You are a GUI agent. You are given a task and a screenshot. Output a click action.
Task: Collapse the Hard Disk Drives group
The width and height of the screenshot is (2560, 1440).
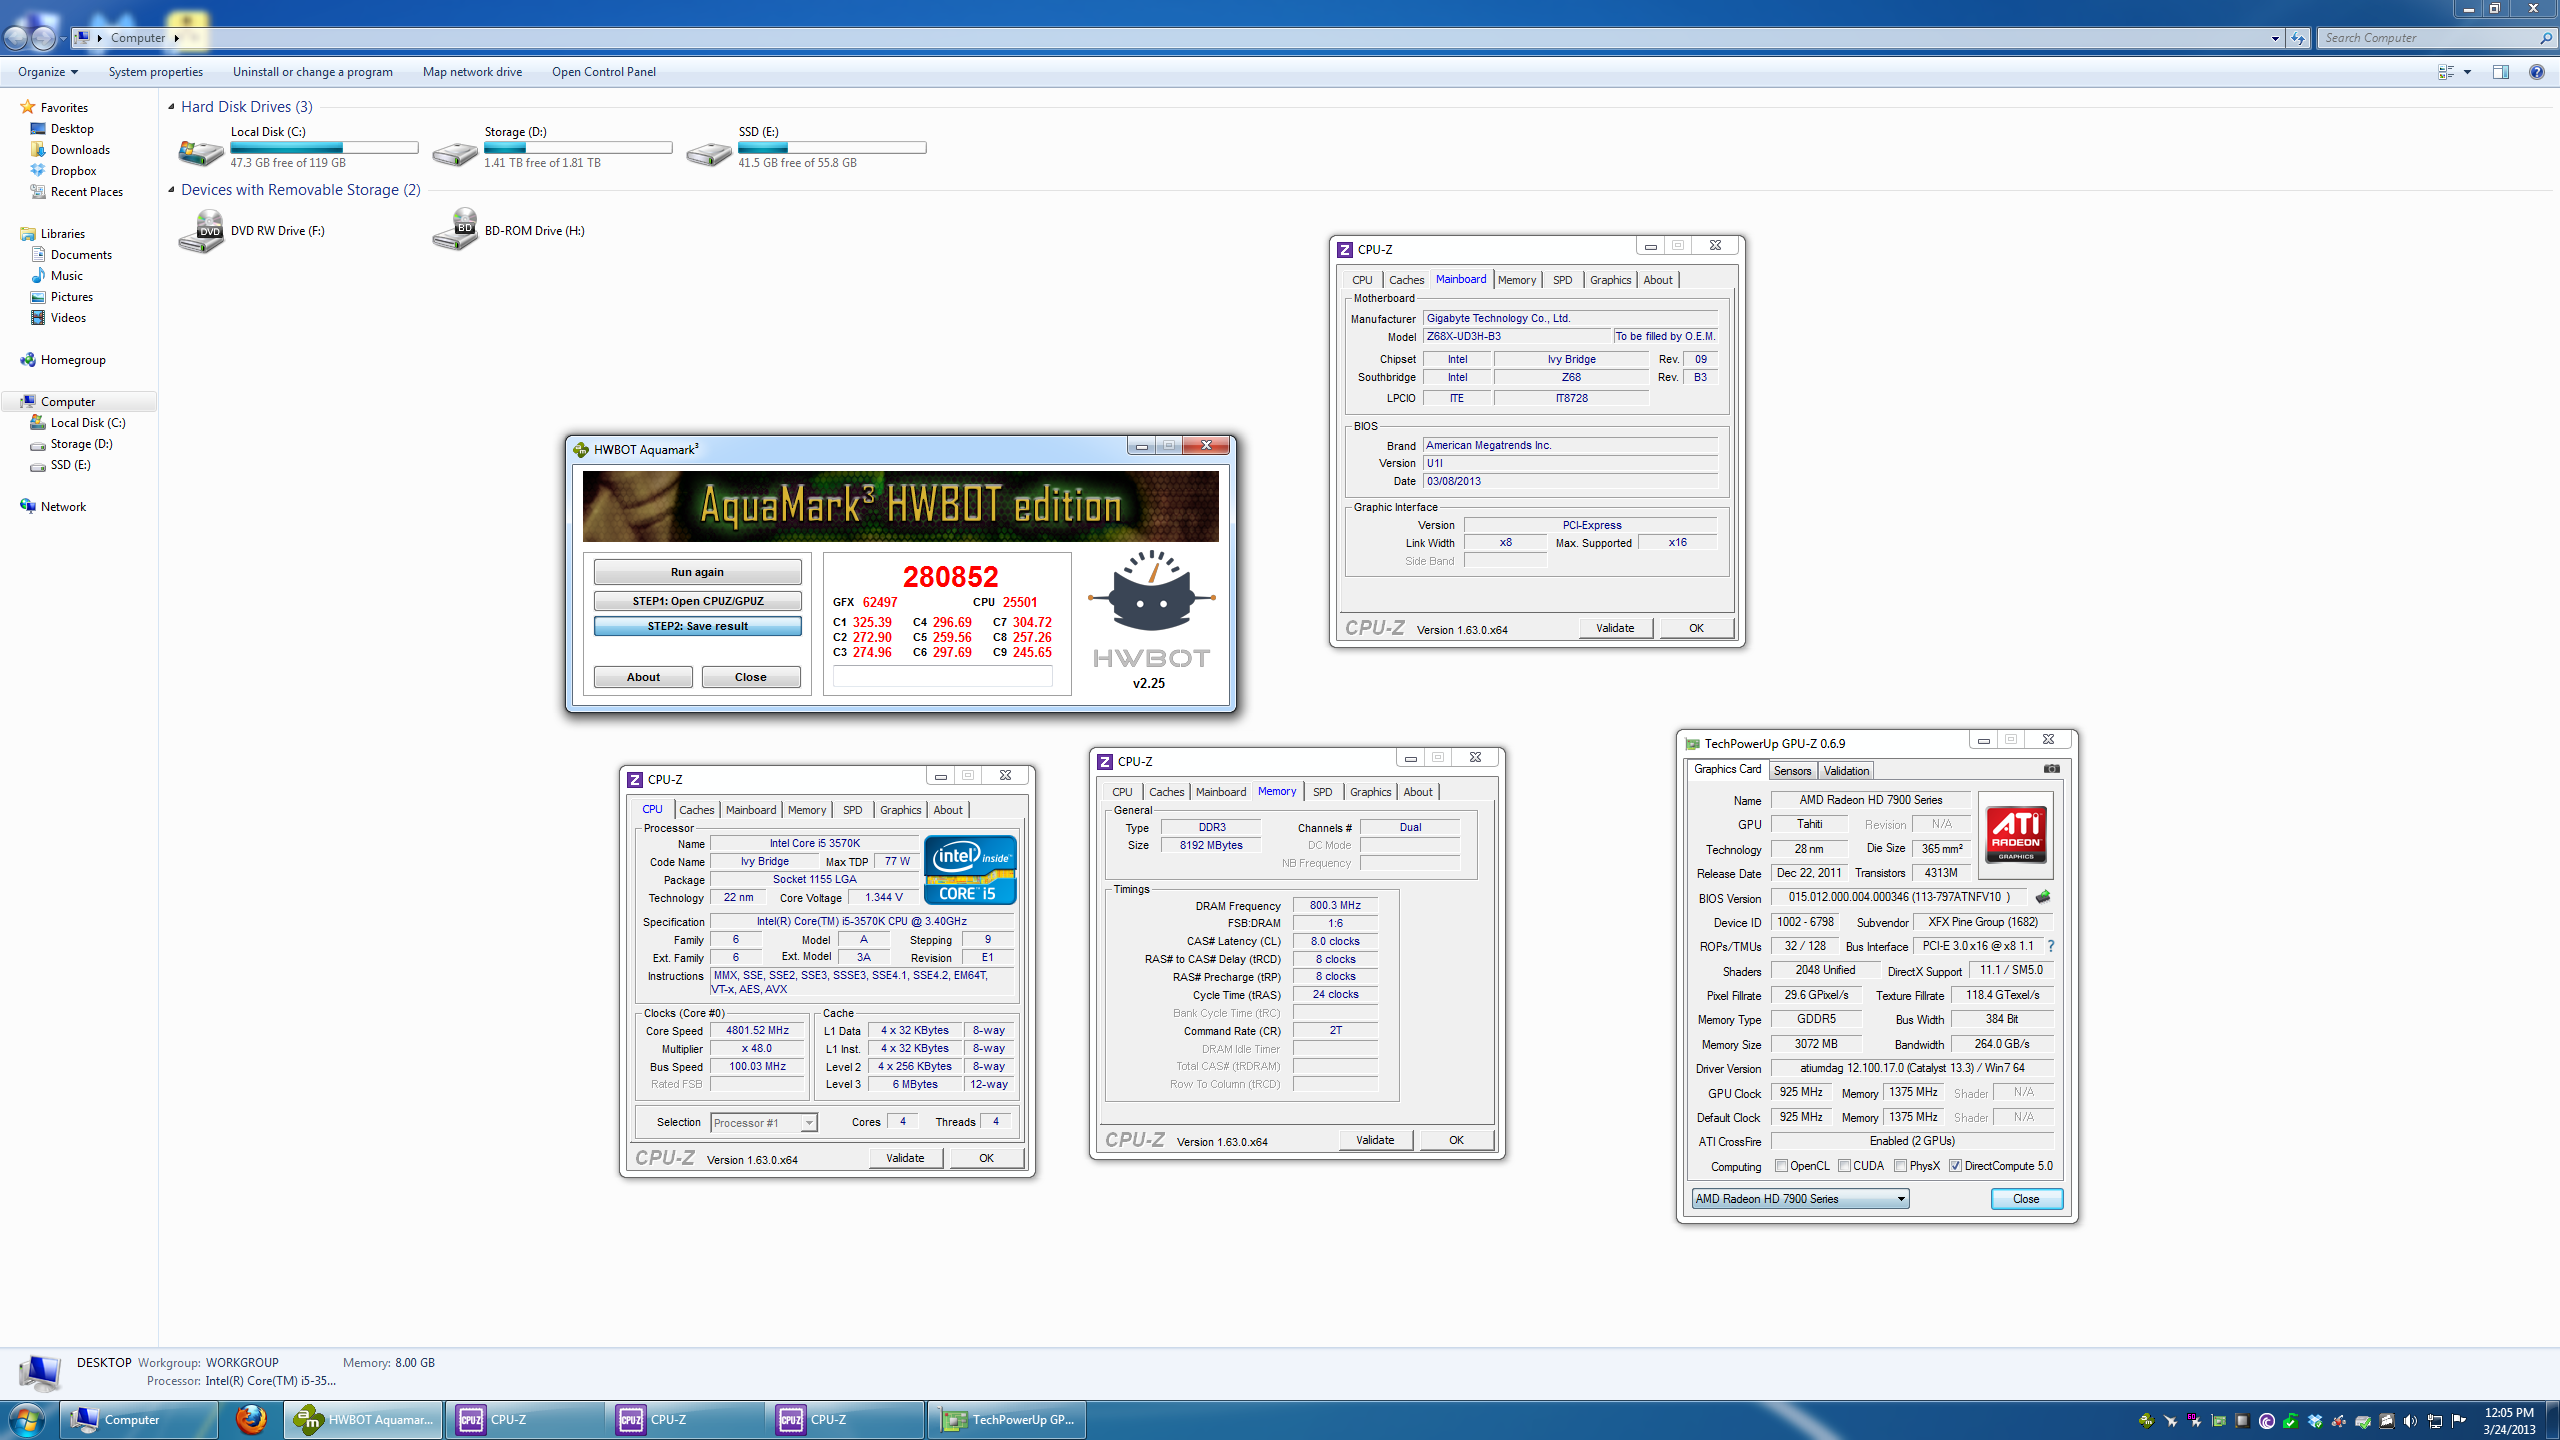(x=171, y=106)
